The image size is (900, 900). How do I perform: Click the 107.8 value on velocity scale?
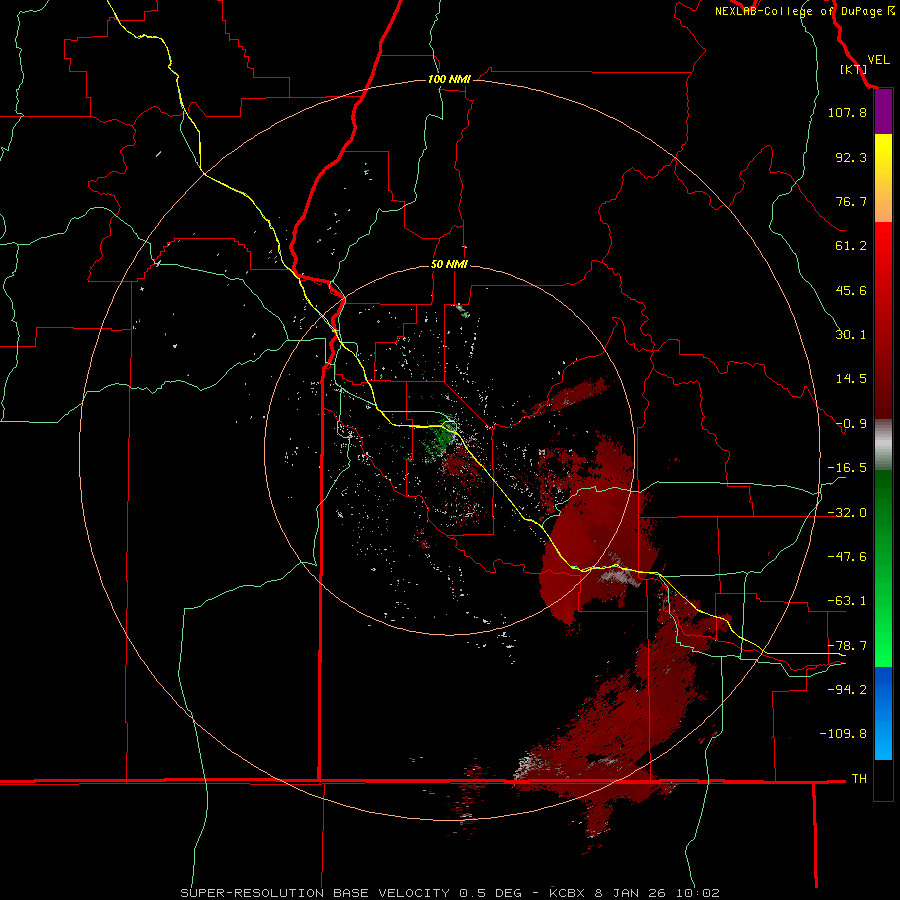tap(847, 112)
